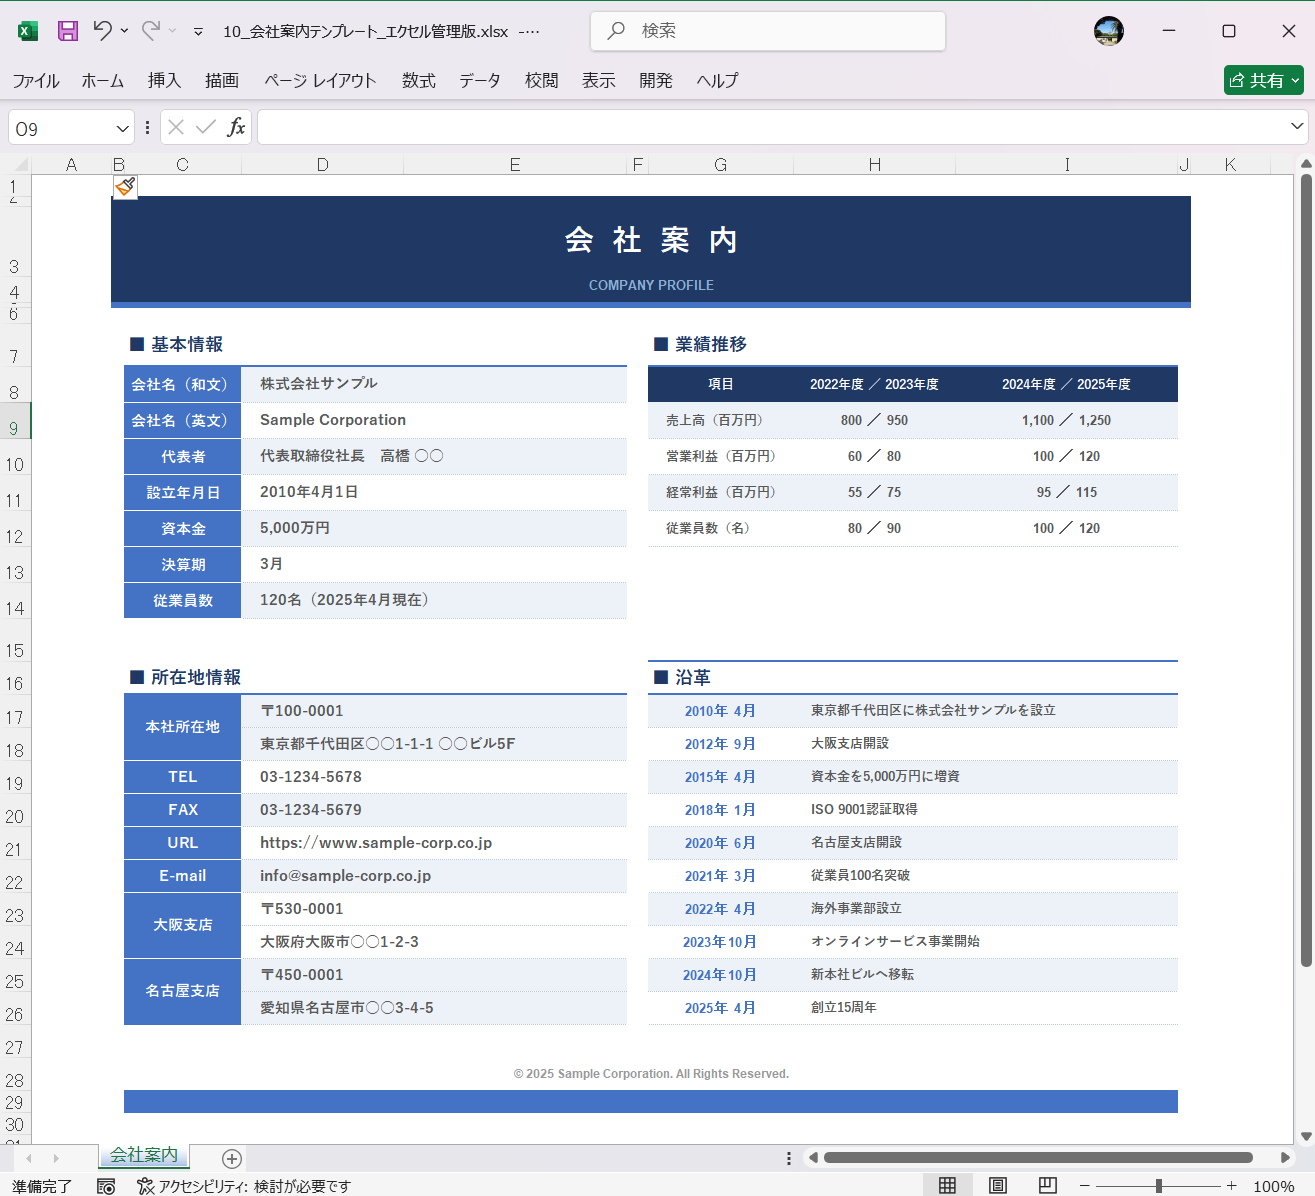Click the new sheet (+) button
This screenshot has height=1196, width=1315.
231,1158
